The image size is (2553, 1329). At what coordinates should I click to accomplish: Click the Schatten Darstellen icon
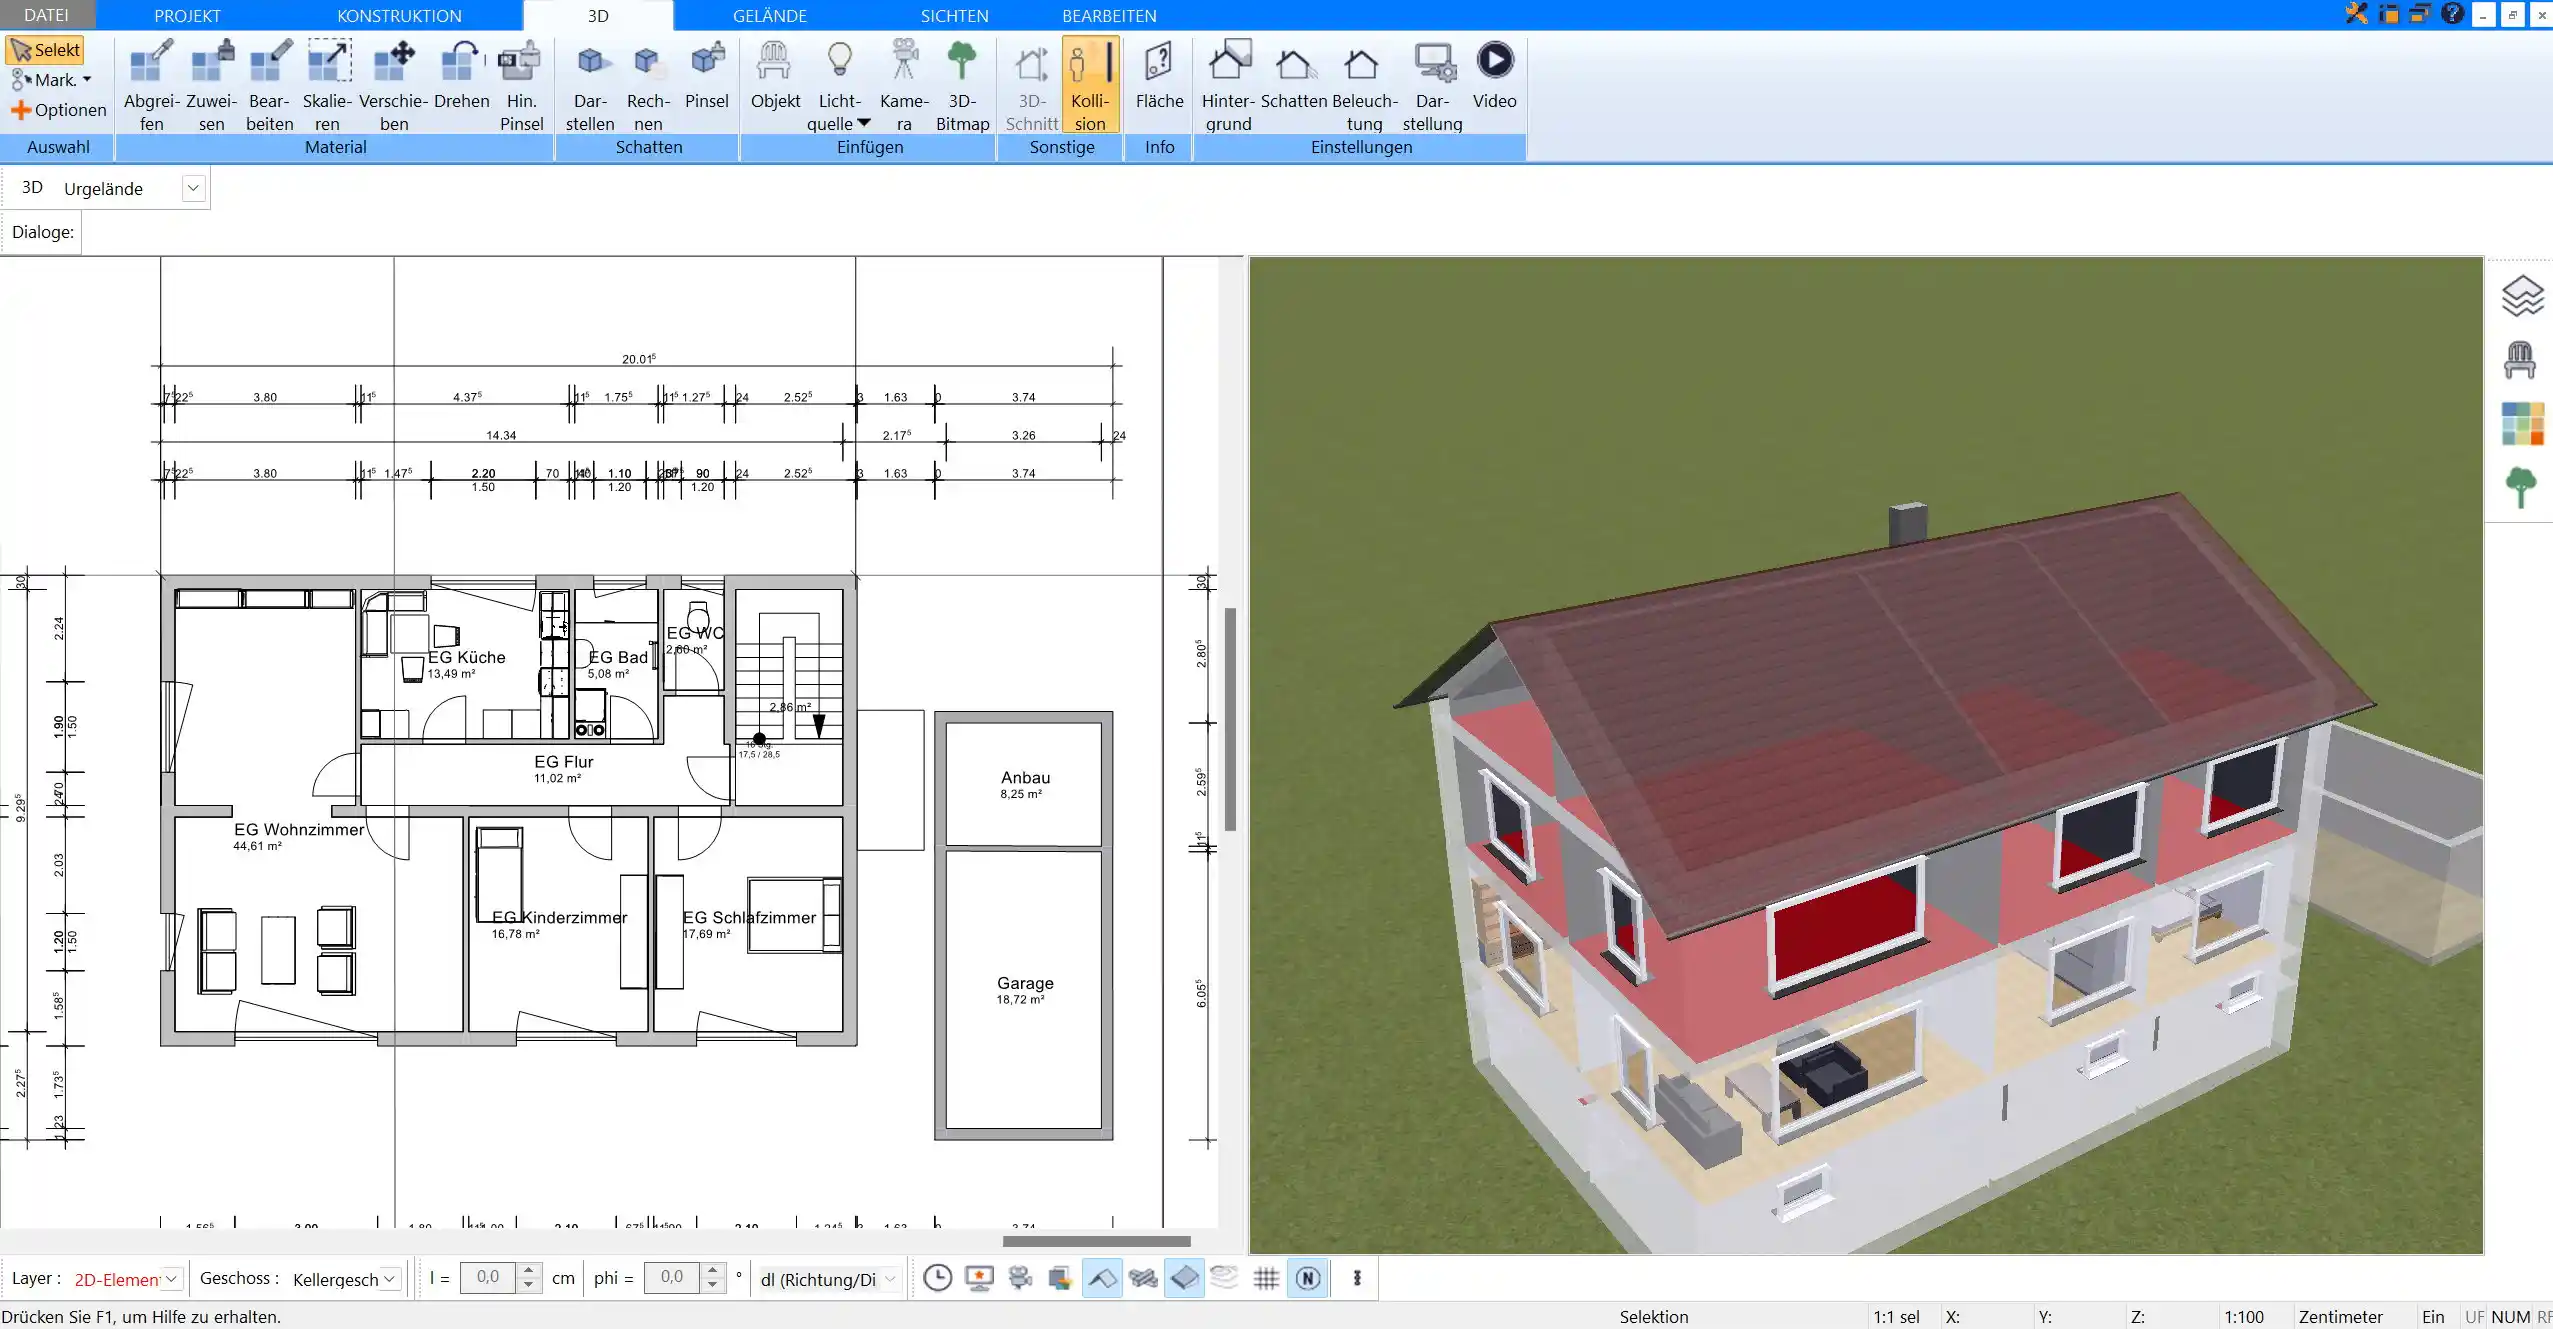pos(591,85)
